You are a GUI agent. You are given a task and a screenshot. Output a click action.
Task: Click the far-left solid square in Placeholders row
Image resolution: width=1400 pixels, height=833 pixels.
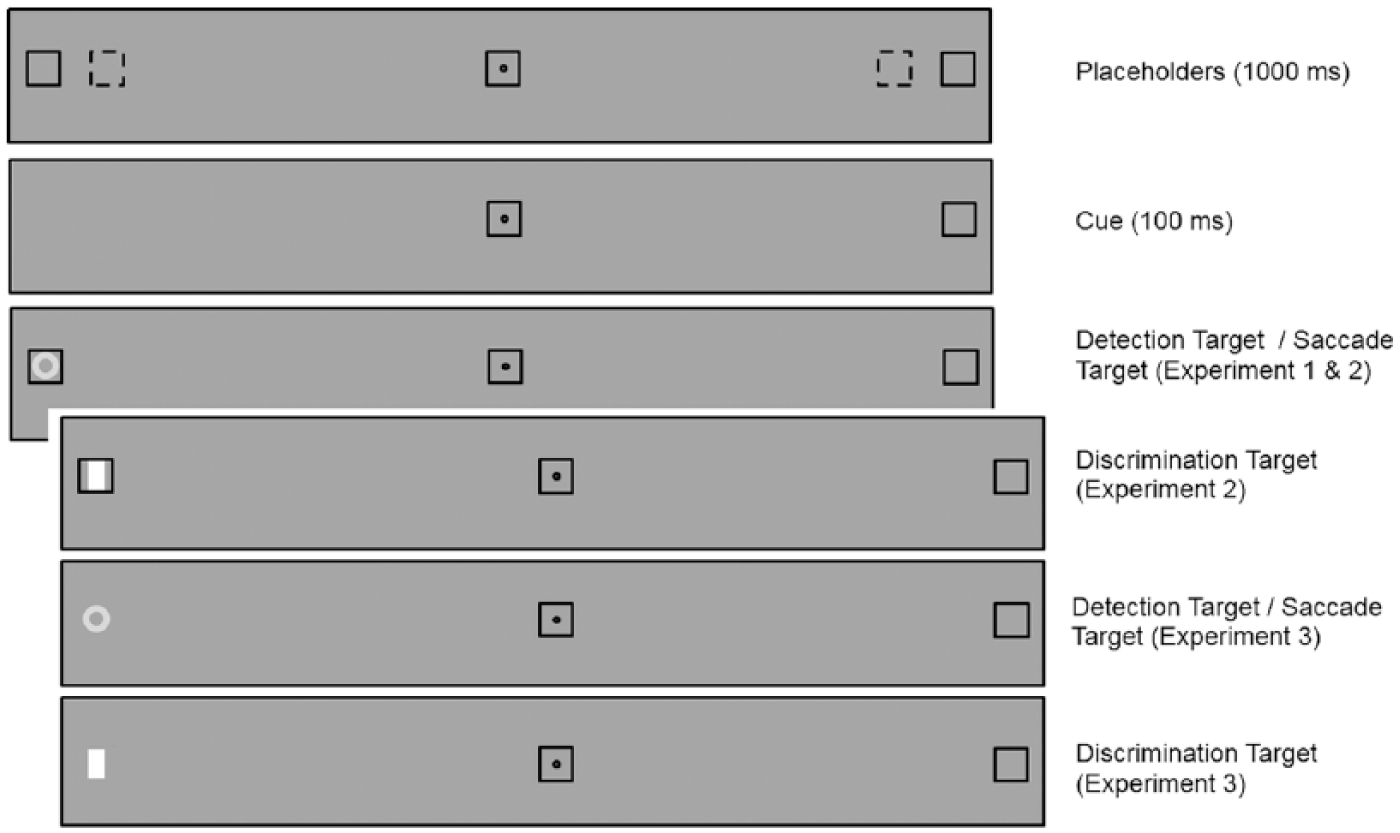coord(43,69)
